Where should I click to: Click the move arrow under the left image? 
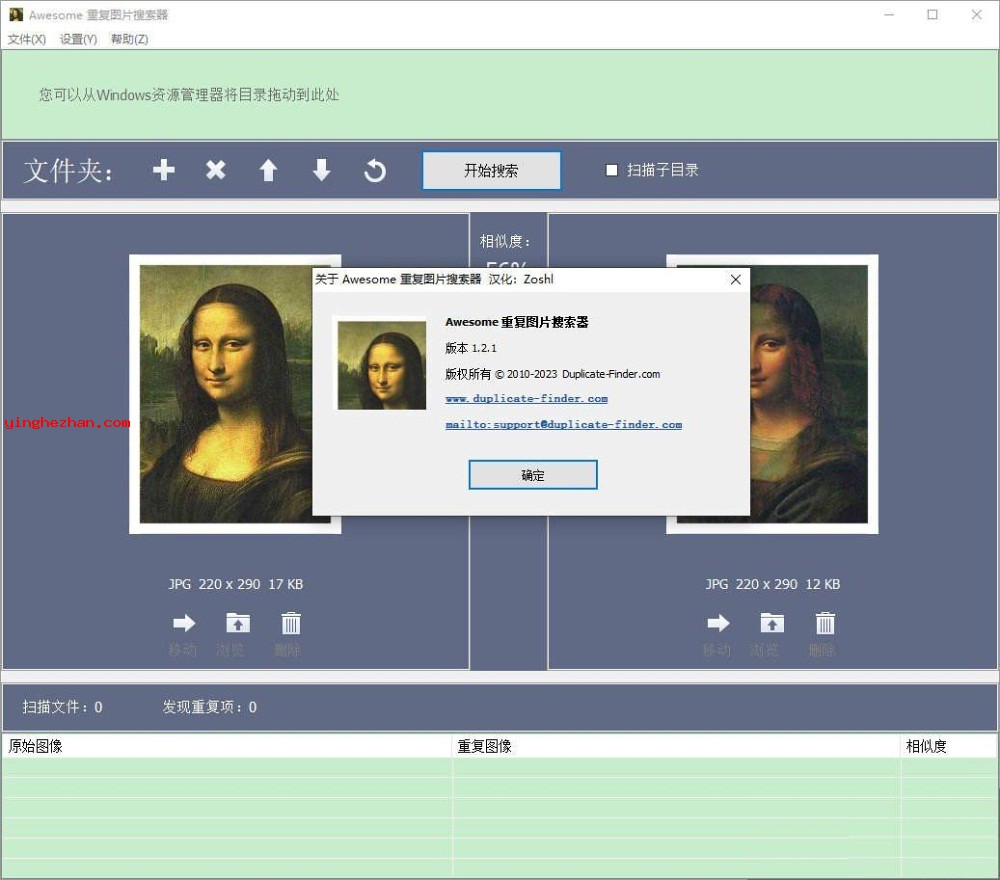pos(184,623)
